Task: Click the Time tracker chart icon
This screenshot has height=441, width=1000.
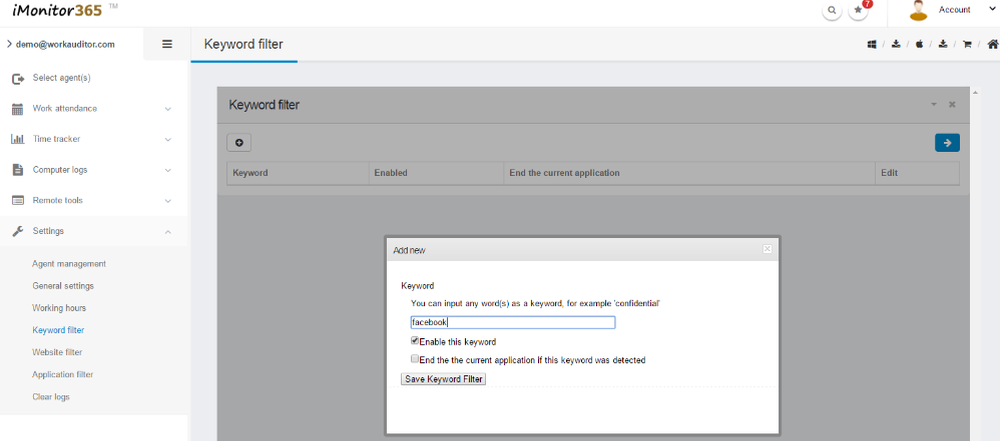Action: [18, 139]
